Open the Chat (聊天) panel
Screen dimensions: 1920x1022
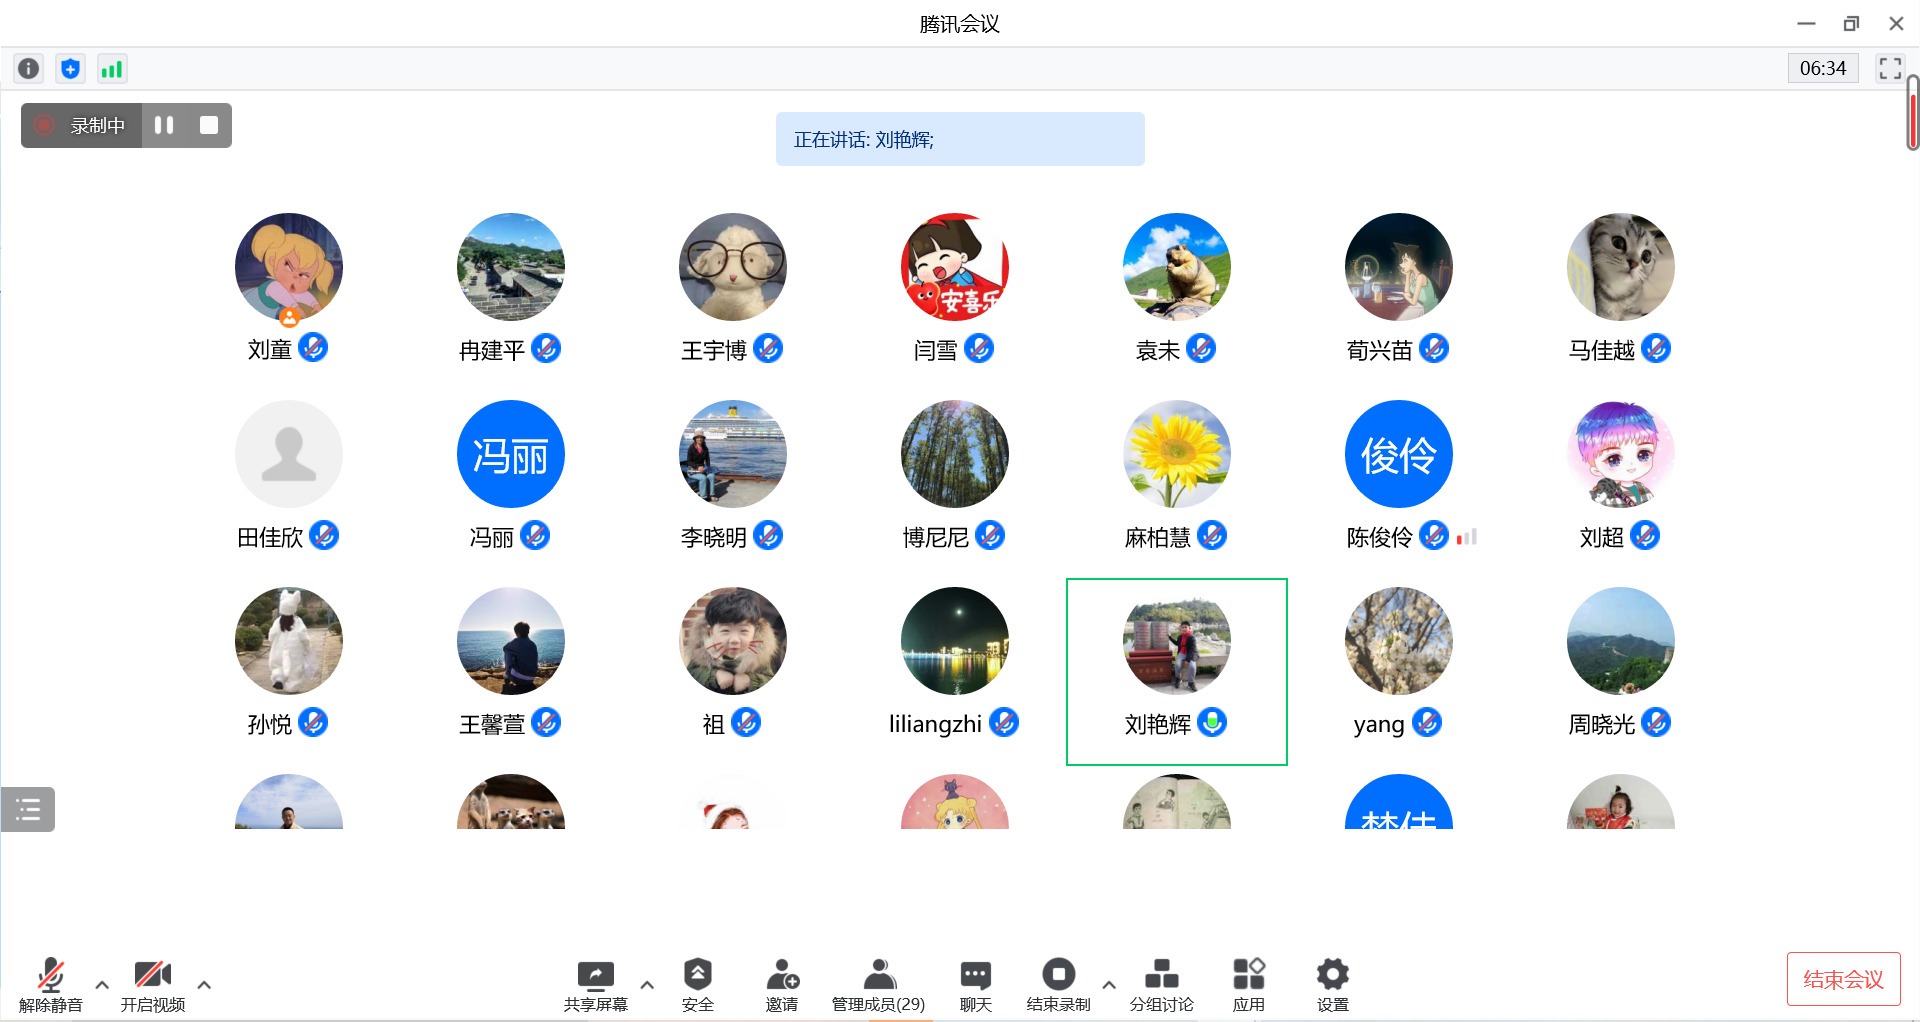click(x=975, y=984)
